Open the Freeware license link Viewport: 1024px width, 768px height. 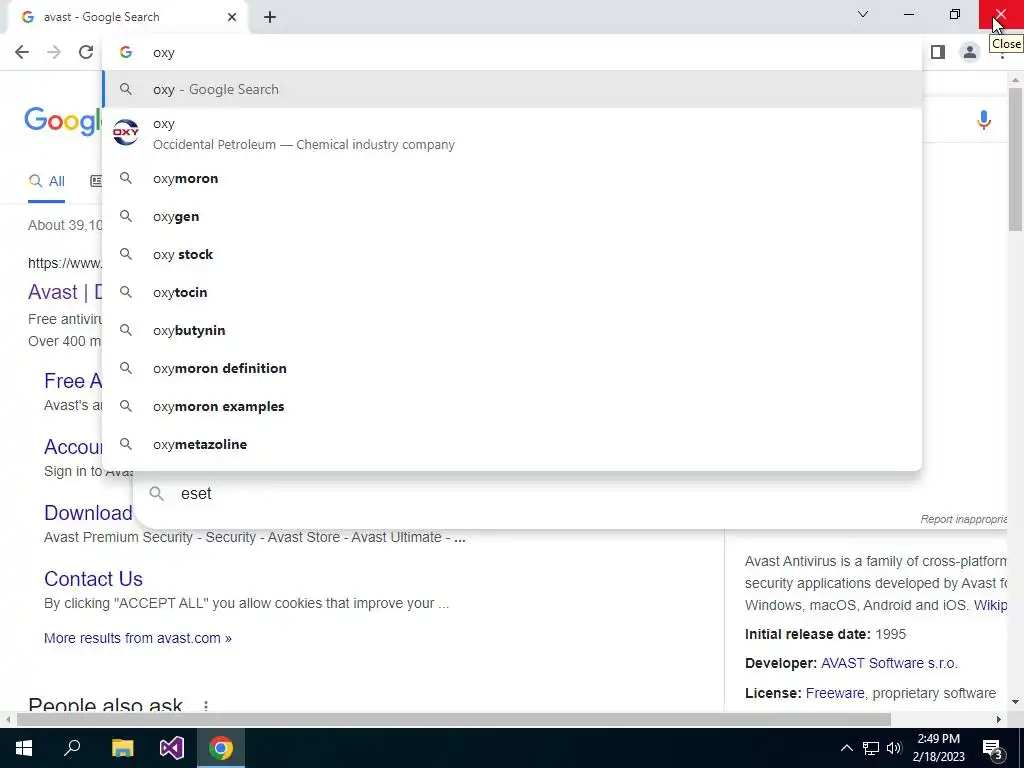pos(835,693)
